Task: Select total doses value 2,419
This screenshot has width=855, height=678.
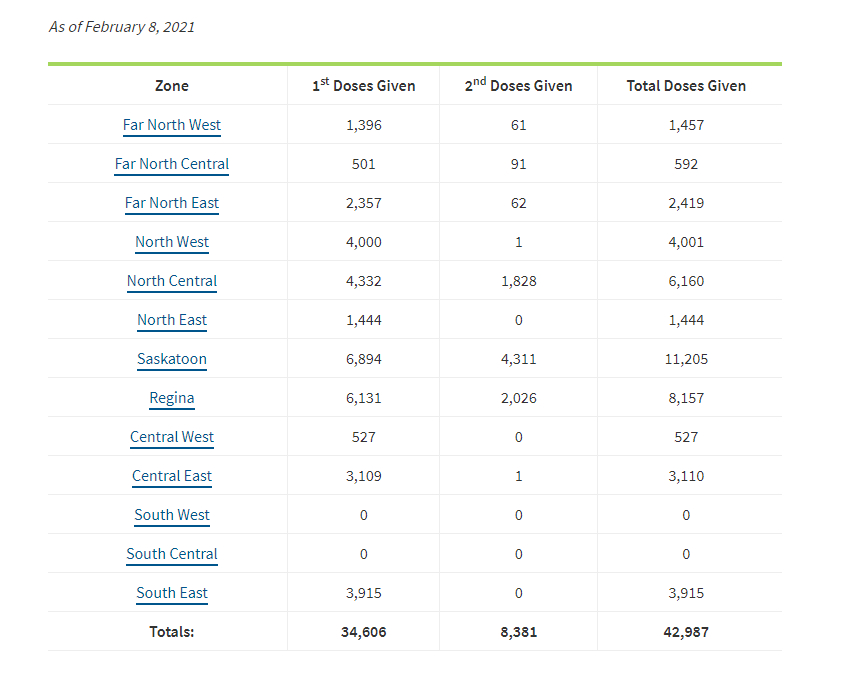Action: click(x=686, y=203)
